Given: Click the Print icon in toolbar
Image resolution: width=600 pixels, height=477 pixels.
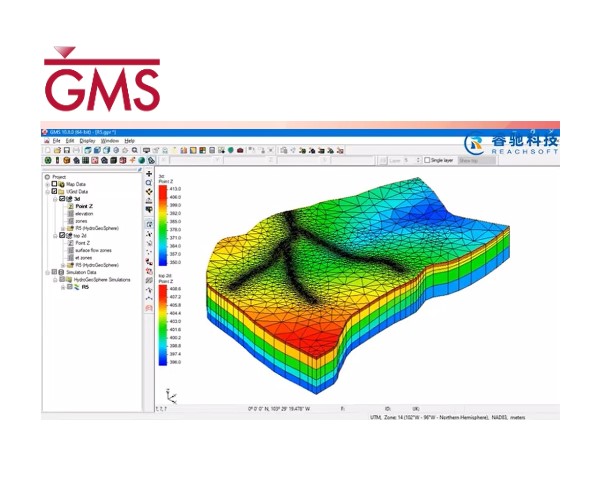Looking at the screenshot, I should coord(75,150).
